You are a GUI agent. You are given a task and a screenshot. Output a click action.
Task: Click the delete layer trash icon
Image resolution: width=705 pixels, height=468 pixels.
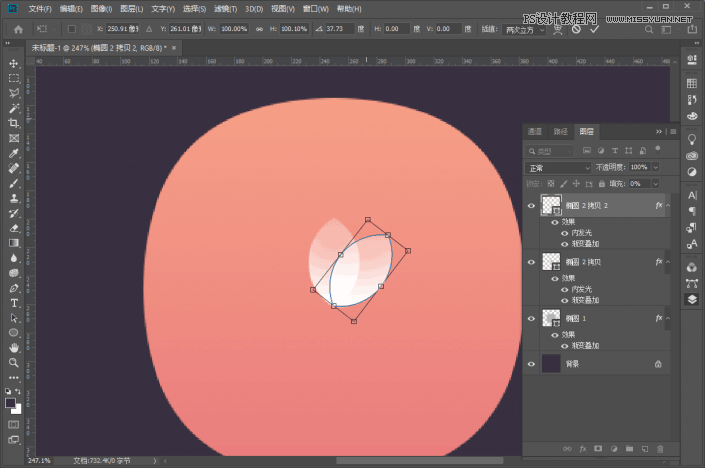tap(660, 447)
